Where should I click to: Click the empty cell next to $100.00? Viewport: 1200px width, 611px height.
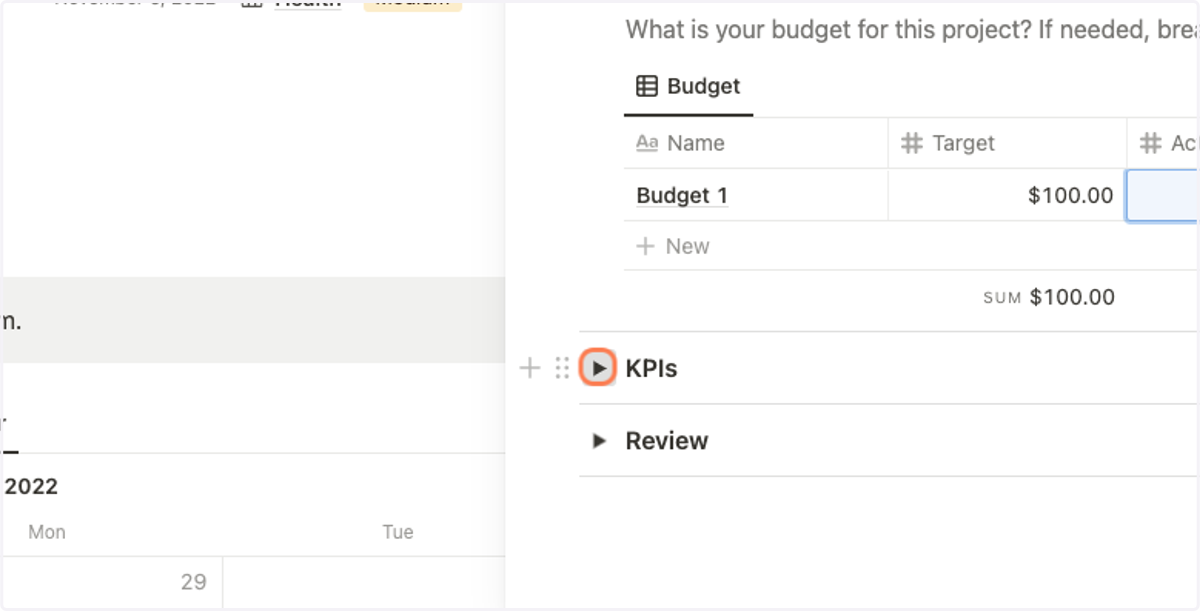point(1163,195)
